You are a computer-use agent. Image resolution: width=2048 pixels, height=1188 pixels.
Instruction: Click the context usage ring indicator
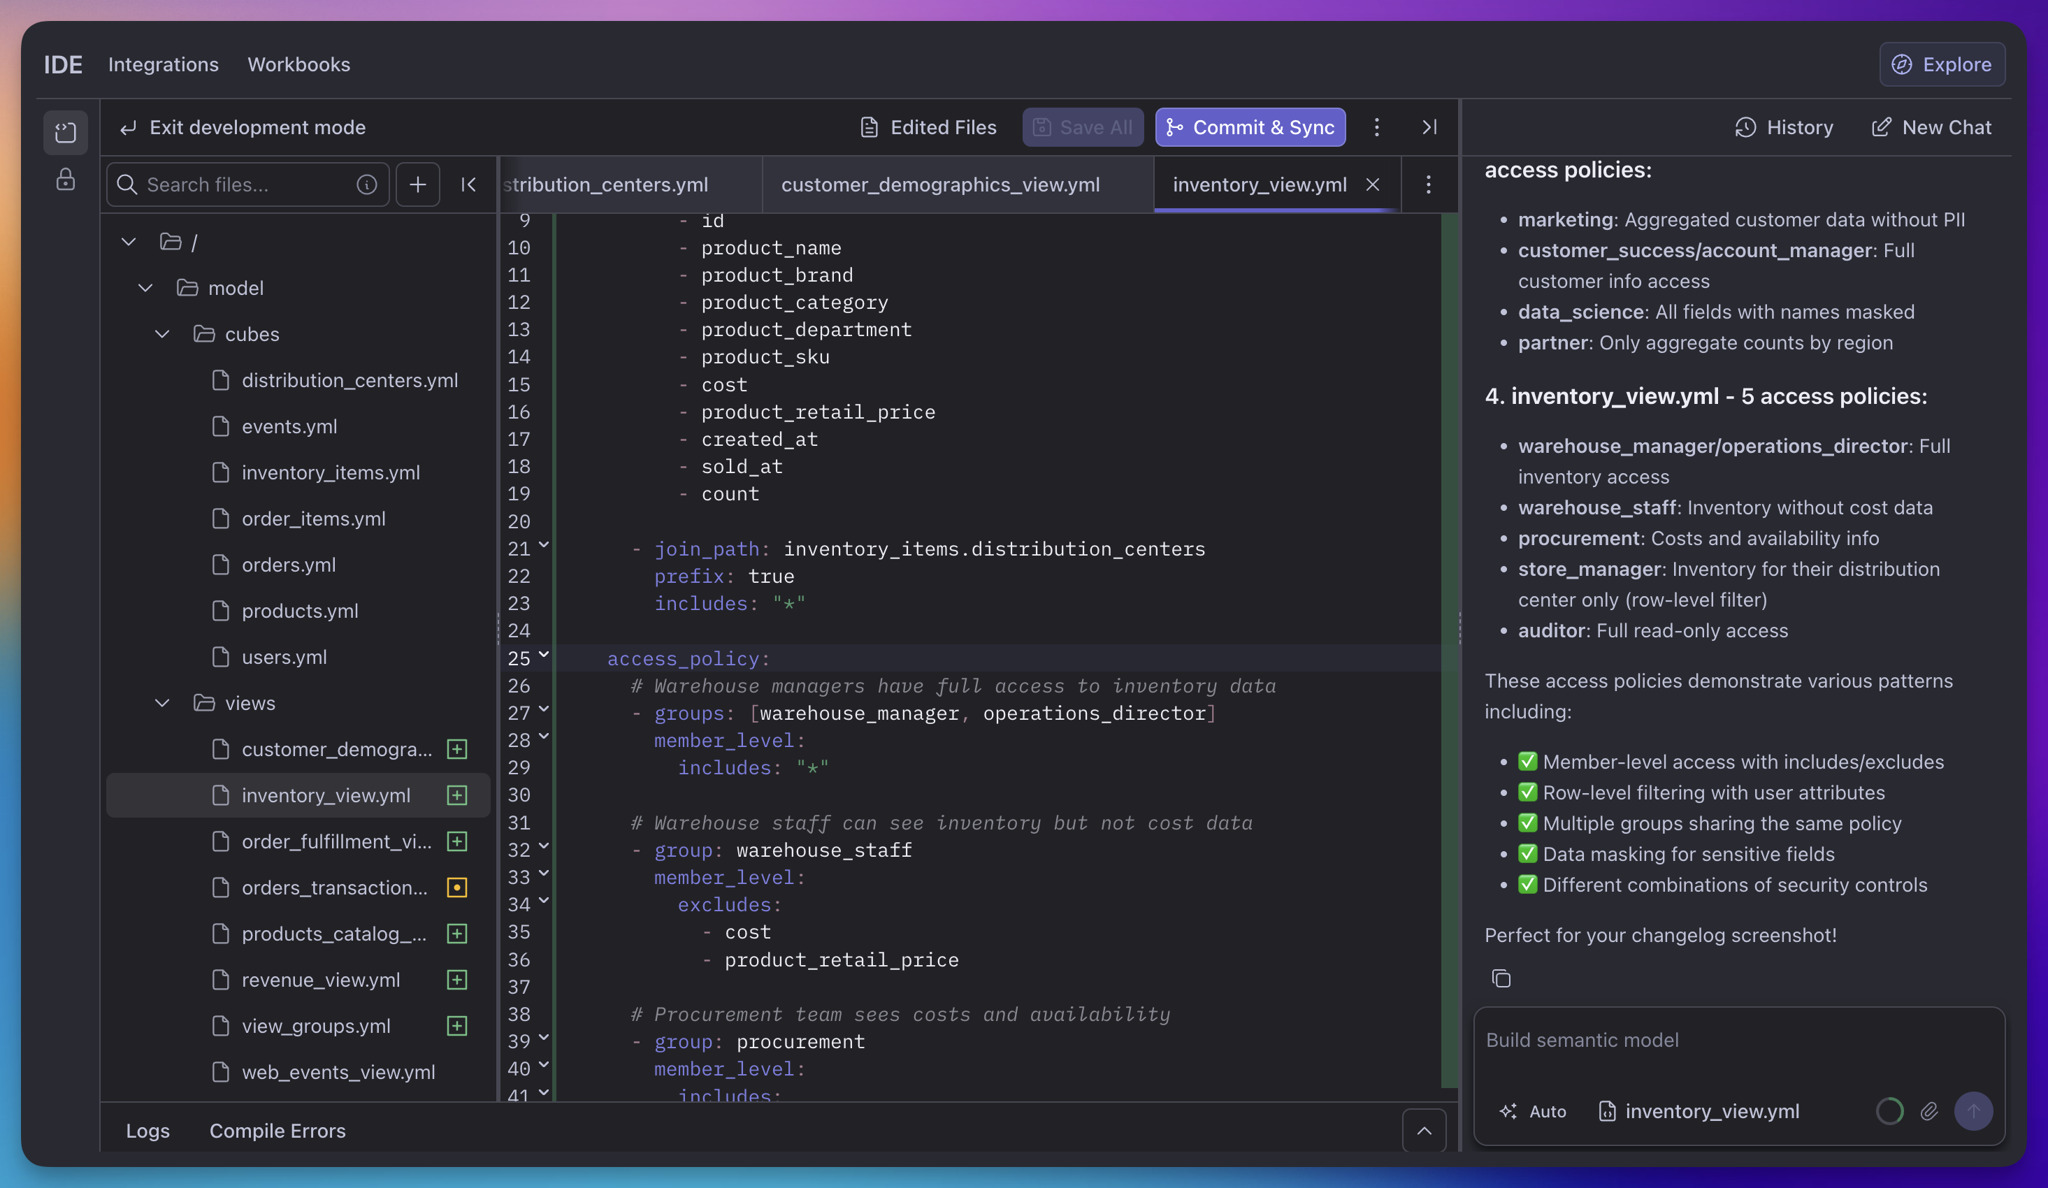1890,1111
